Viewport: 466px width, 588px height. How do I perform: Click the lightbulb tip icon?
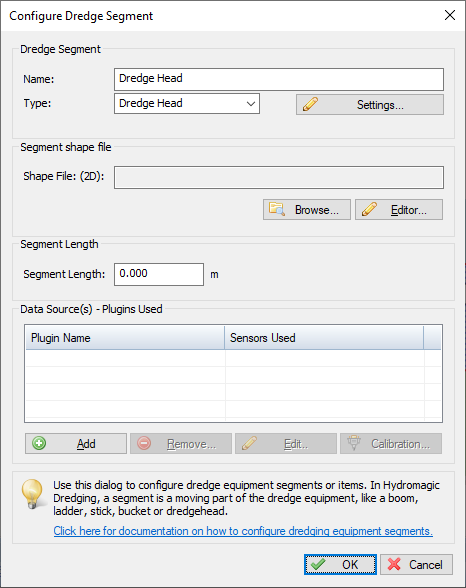(x=33, y=494)
